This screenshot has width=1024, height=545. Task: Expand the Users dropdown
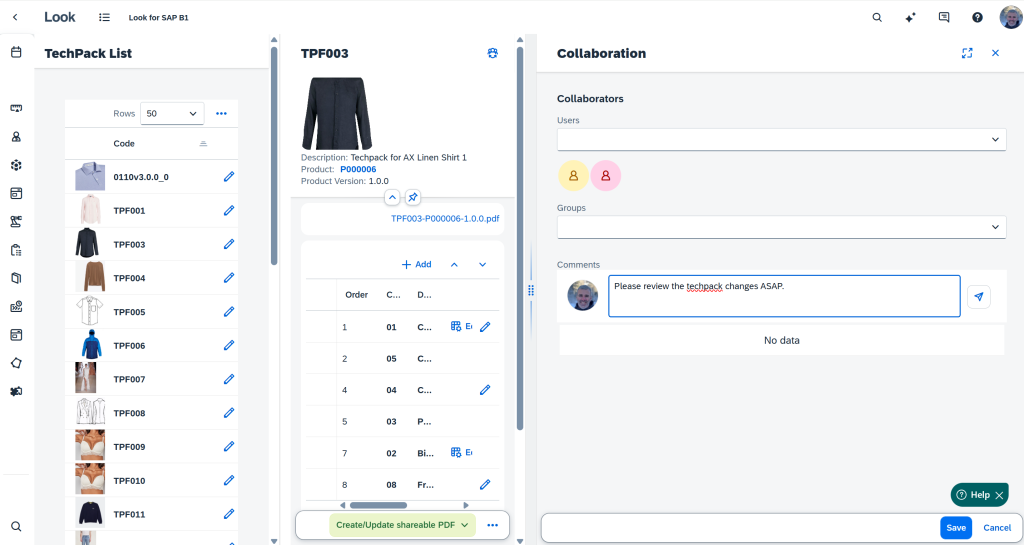point(781,140)
